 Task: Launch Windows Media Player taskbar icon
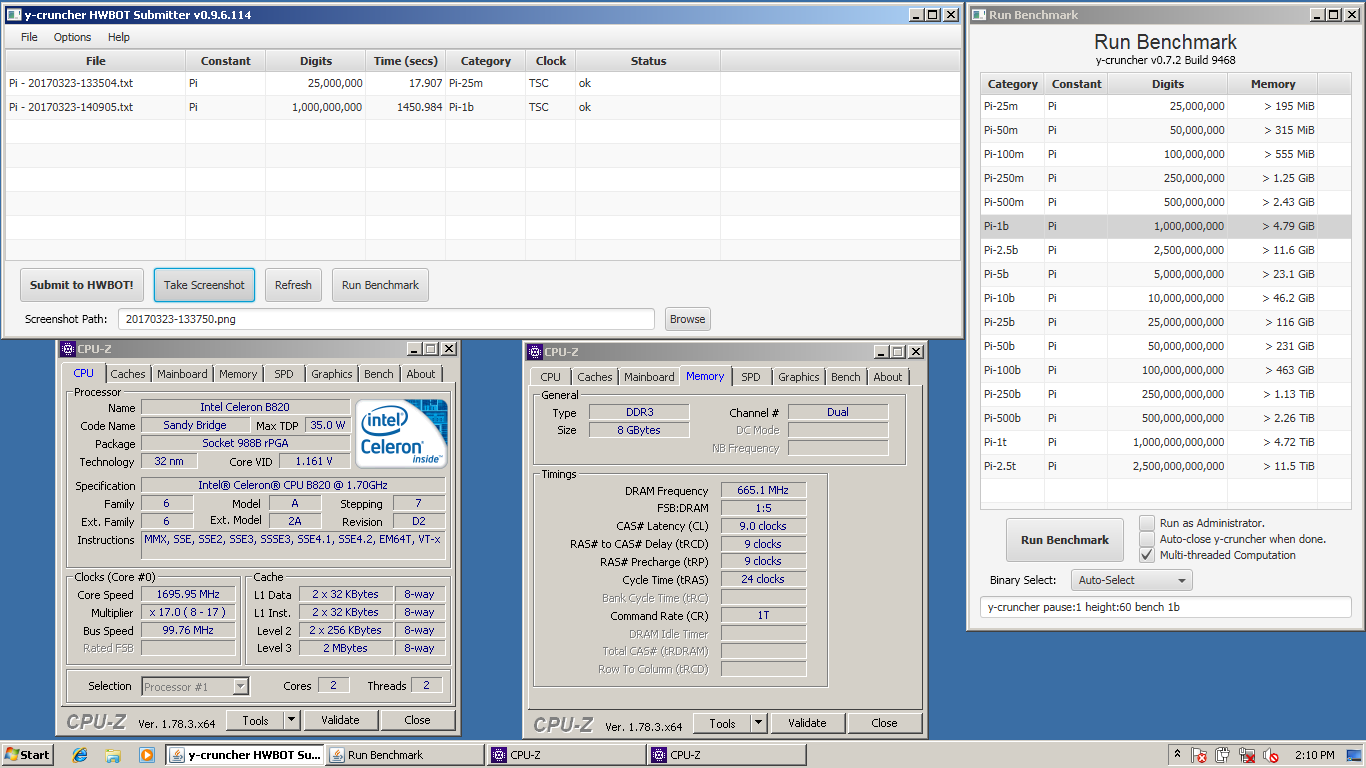pyautogui.click(x=147, y=755)
